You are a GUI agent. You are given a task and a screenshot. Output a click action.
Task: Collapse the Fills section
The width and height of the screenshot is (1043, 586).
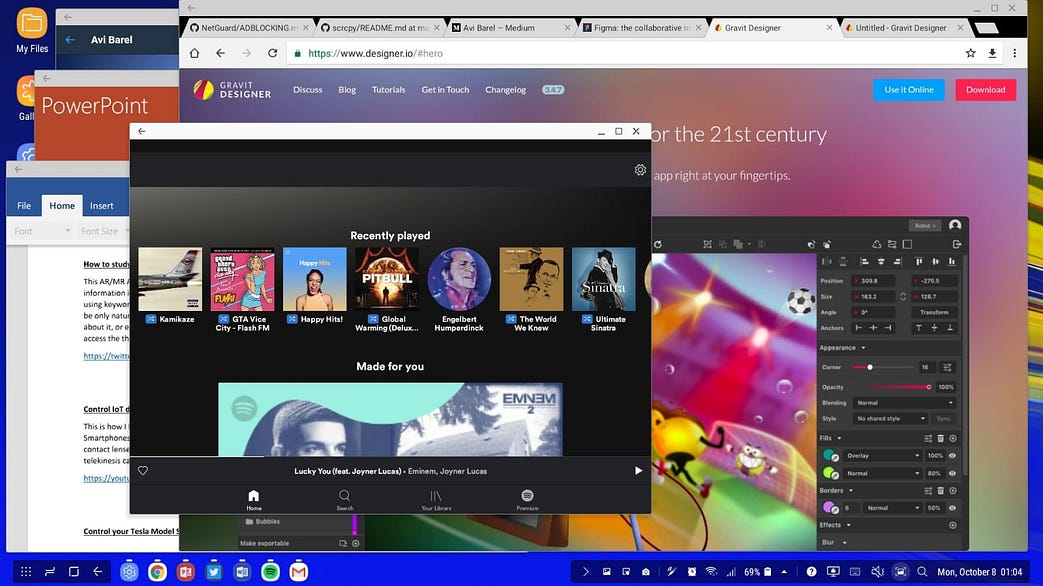[839, 438]
